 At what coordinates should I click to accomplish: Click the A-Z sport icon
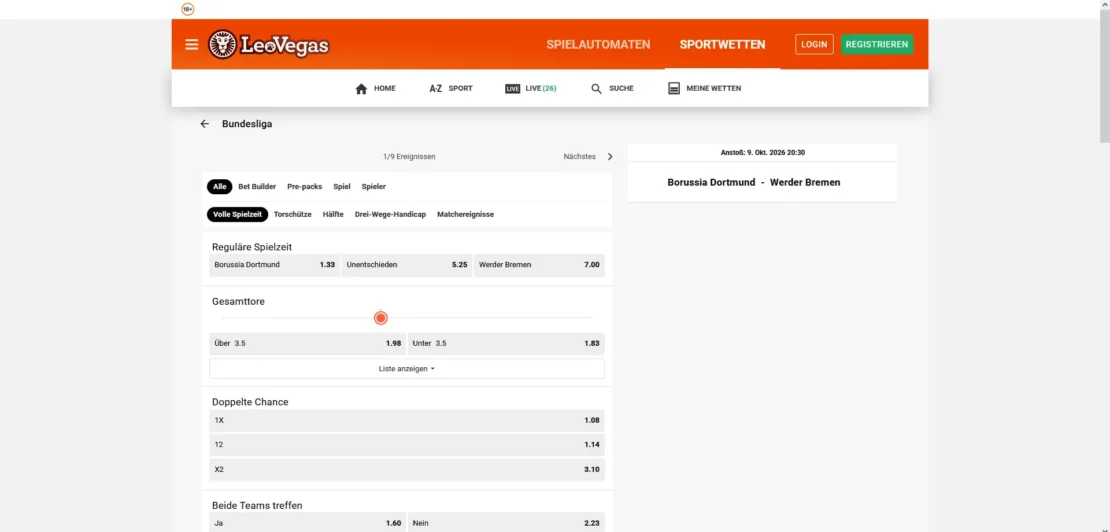tap(436, 89)
